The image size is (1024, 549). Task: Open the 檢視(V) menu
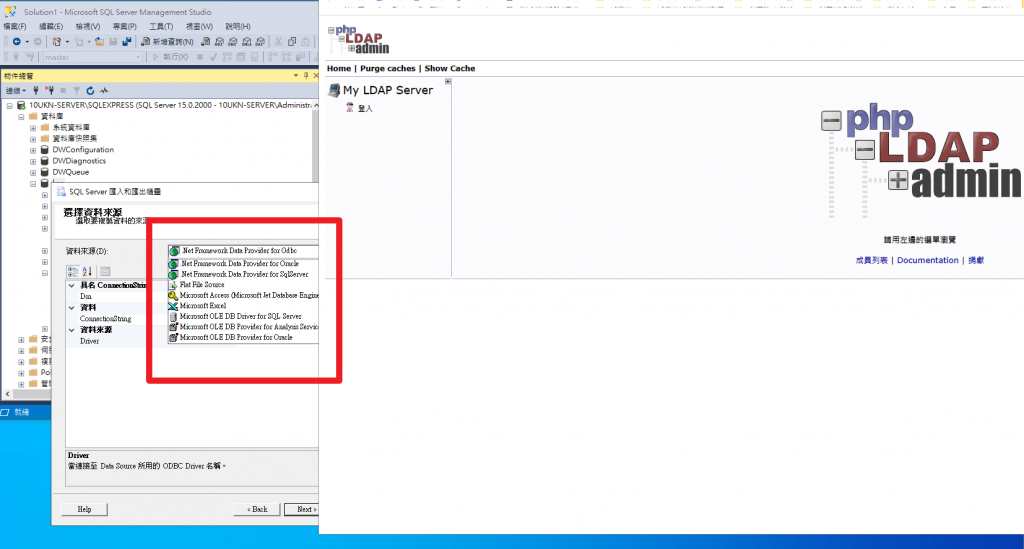88,27
